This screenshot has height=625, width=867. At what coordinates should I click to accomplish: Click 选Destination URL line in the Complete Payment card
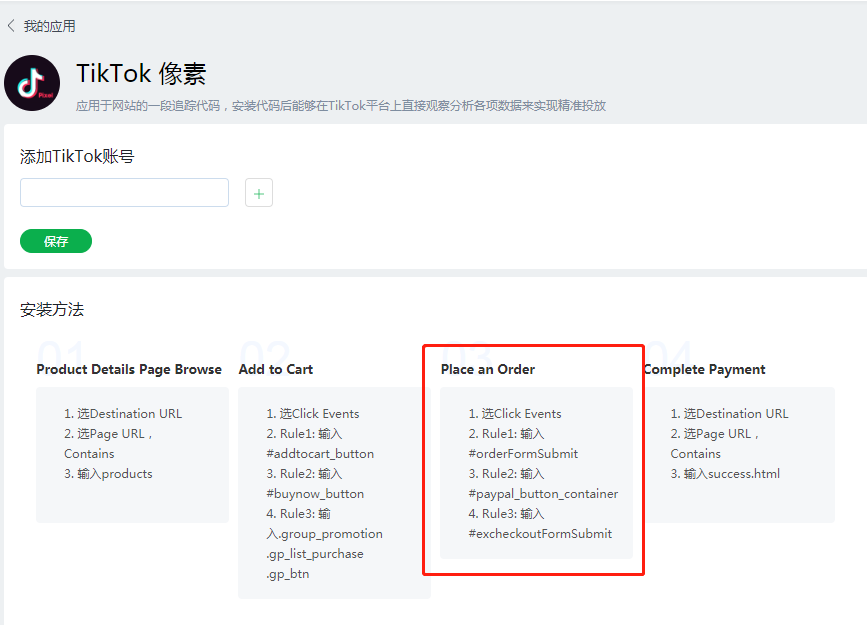729,414
